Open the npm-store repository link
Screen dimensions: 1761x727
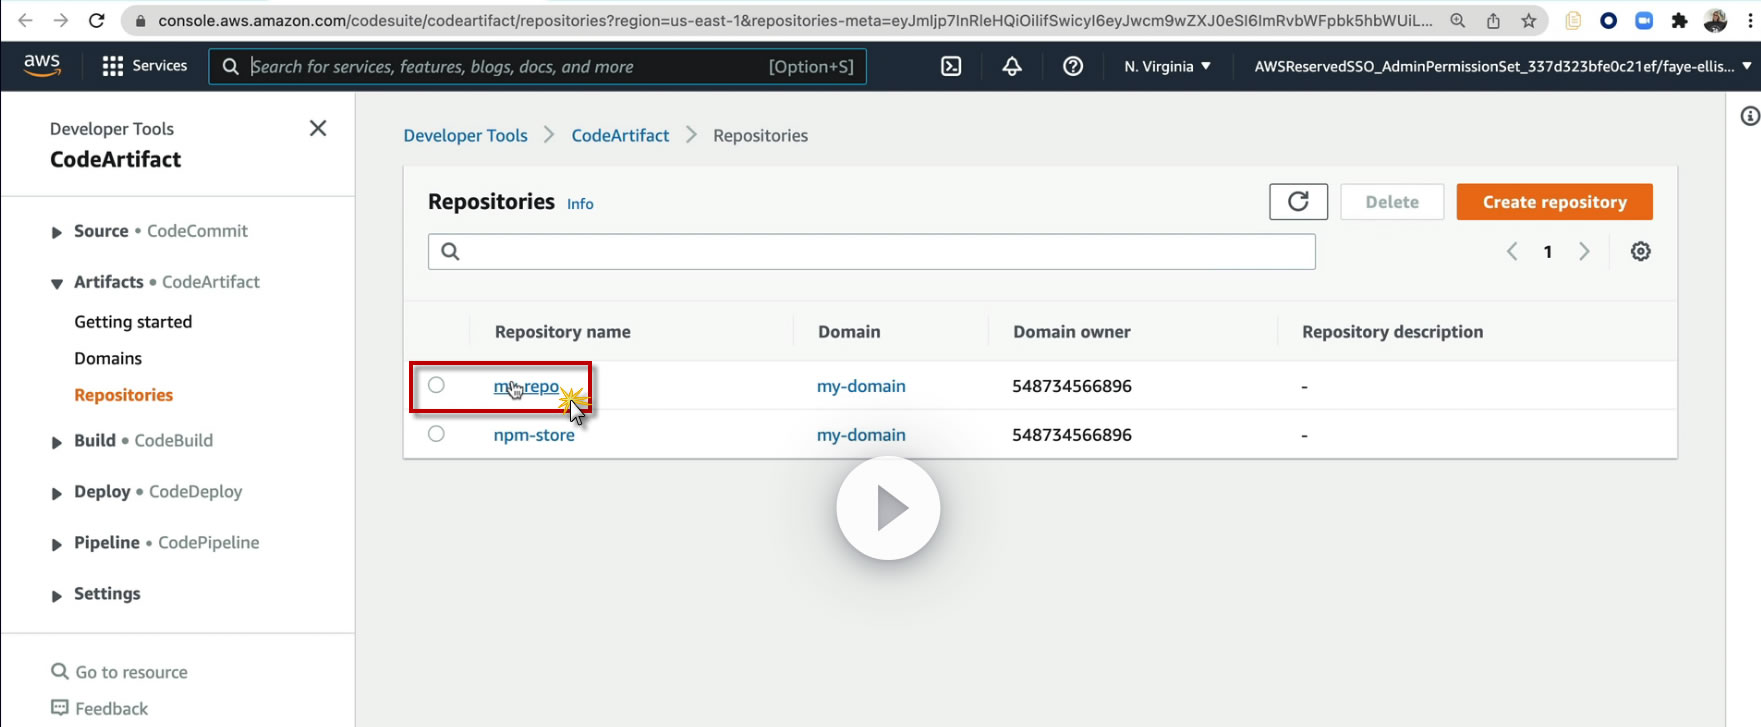coord(534,435)
